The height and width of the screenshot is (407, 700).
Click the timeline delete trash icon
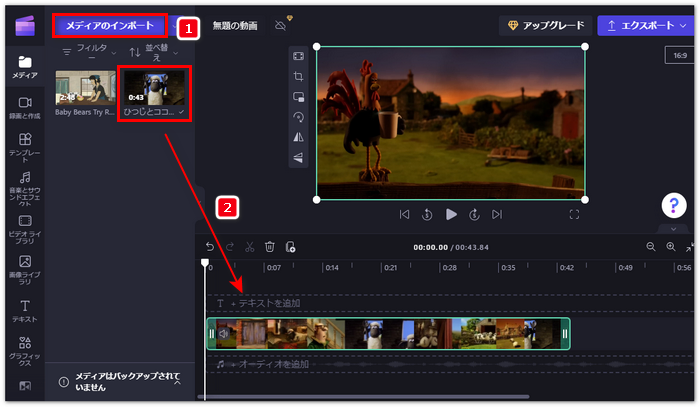(269, 247)
